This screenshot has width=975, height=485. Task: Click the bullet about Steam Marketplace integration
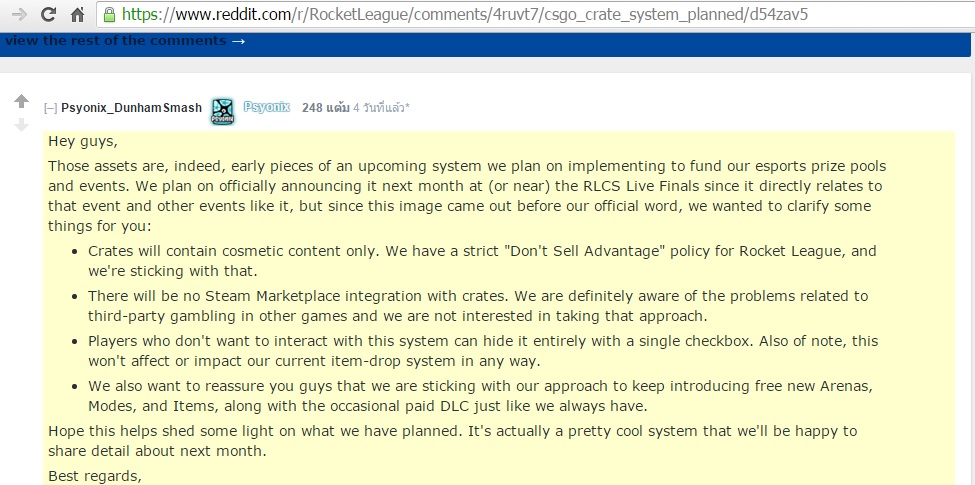coord(478,306)
